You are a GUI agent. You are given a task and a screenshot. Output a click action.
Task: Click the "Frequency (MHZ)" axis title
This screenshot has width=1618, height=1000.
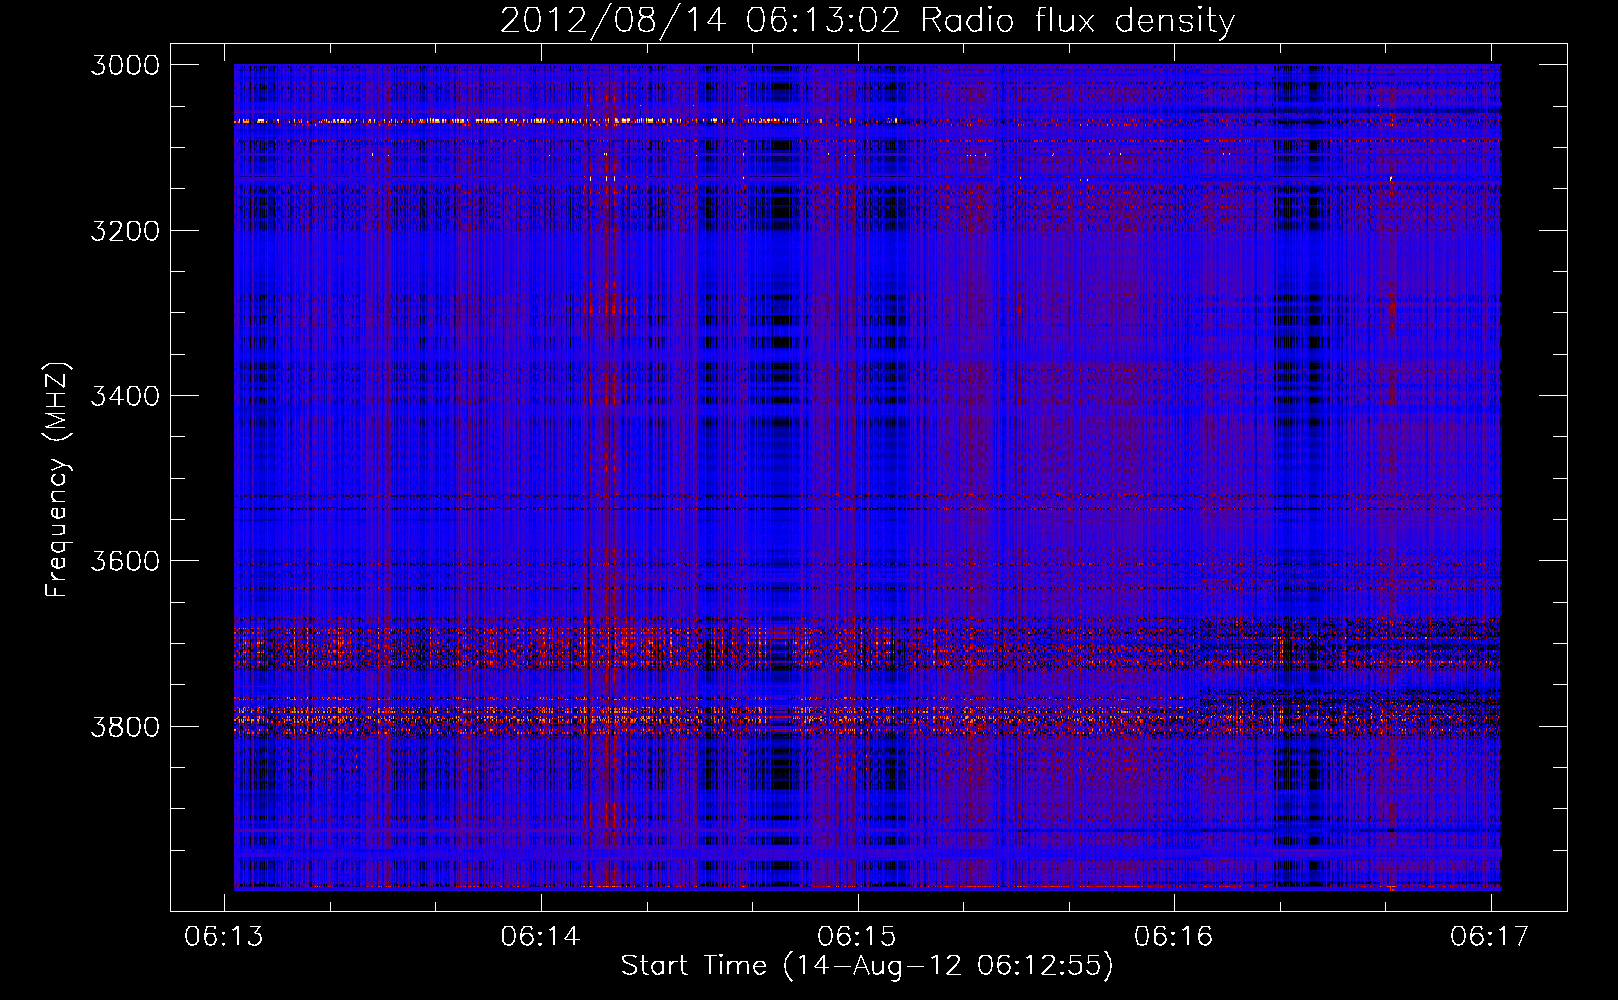(x=57, y=479)
